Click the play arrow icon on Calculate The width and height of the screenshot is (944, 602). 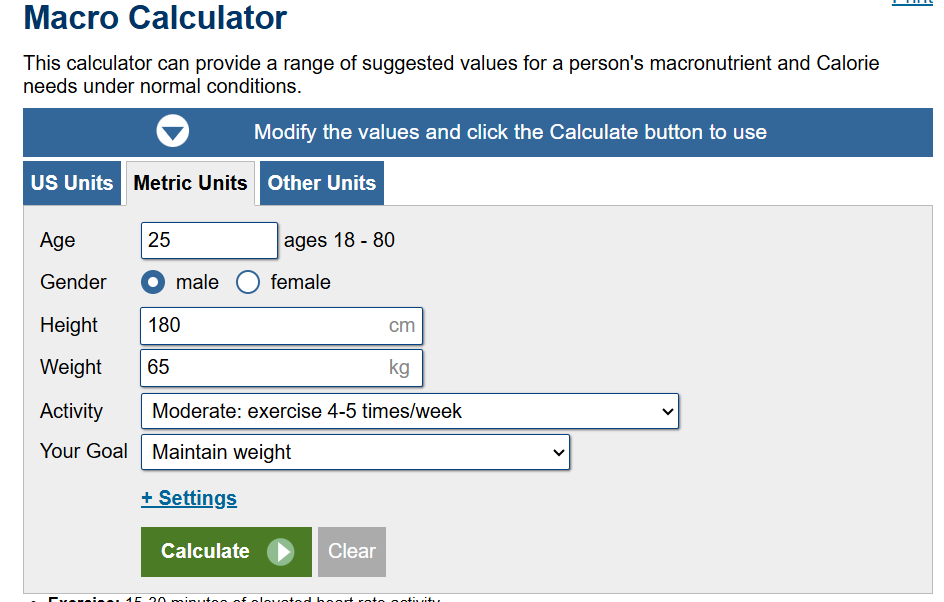click(x=281, y=551)
